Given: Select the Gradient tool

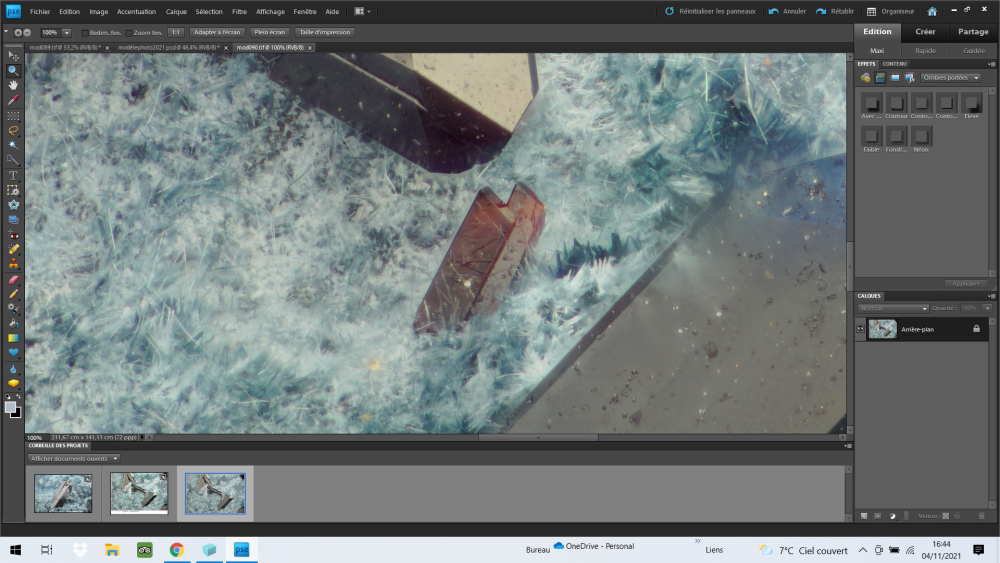Looking at the screenshot, I should (14, 338).
